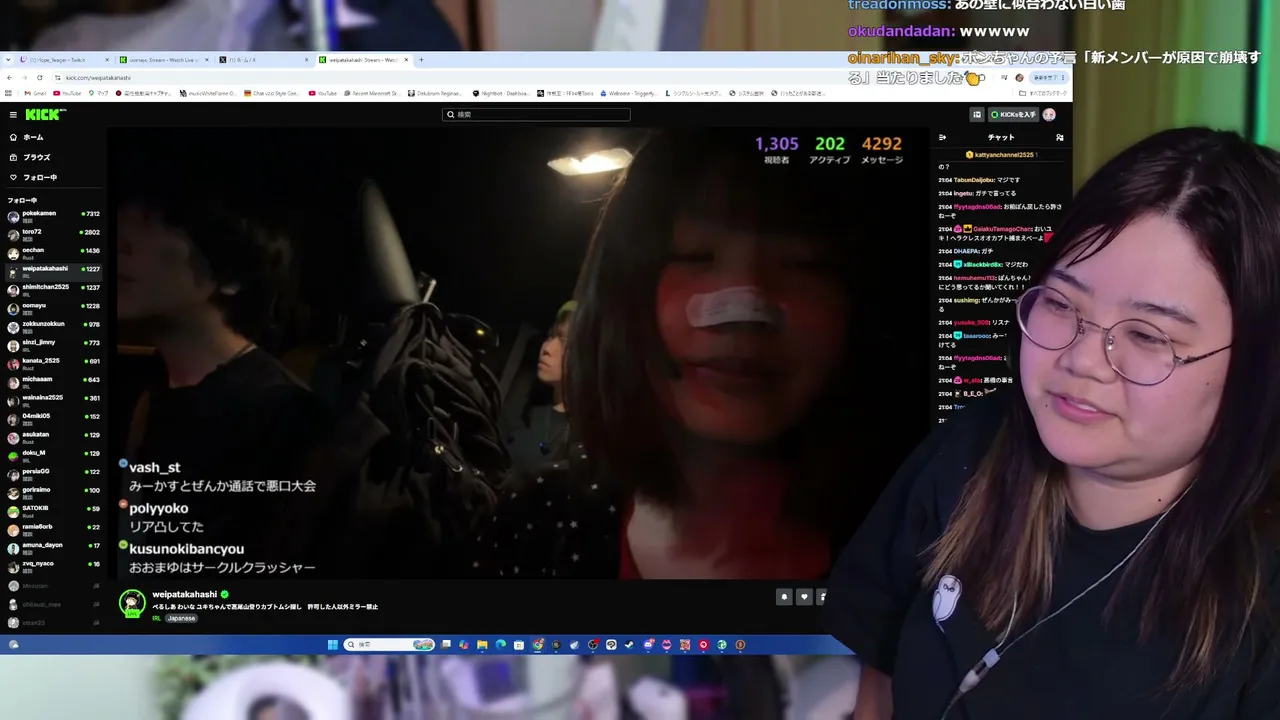Open the Recent Minecraft bookmark
The image size is (1280, 720).
point(371,93)
